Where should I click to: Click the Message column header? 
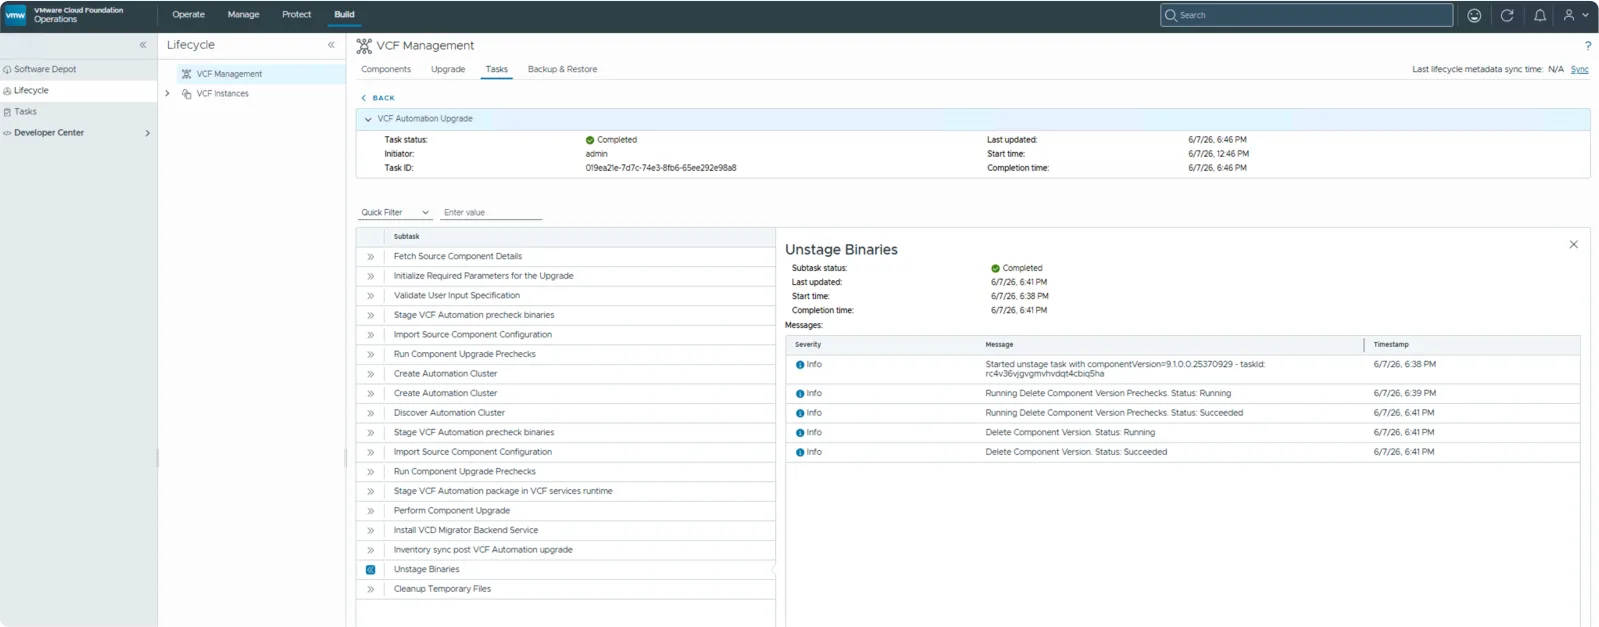[x=999, y=345]
